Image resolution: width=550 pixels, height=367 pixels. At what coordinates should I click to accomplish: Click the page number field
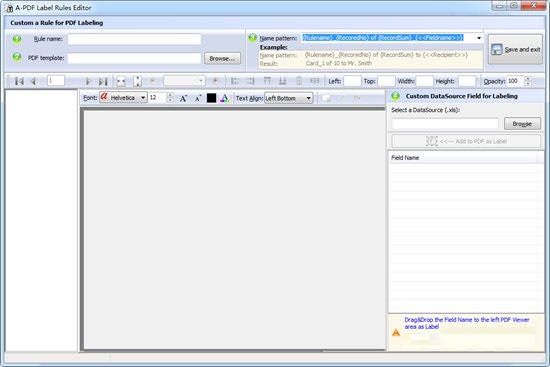point(56,81)
